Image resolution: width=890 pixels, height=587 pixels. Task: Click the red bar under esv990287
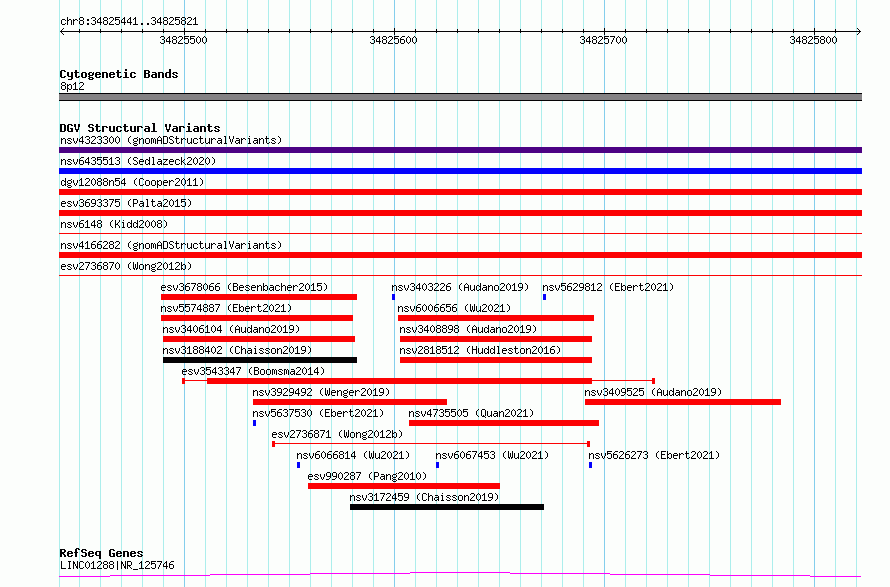coord(404,487)
